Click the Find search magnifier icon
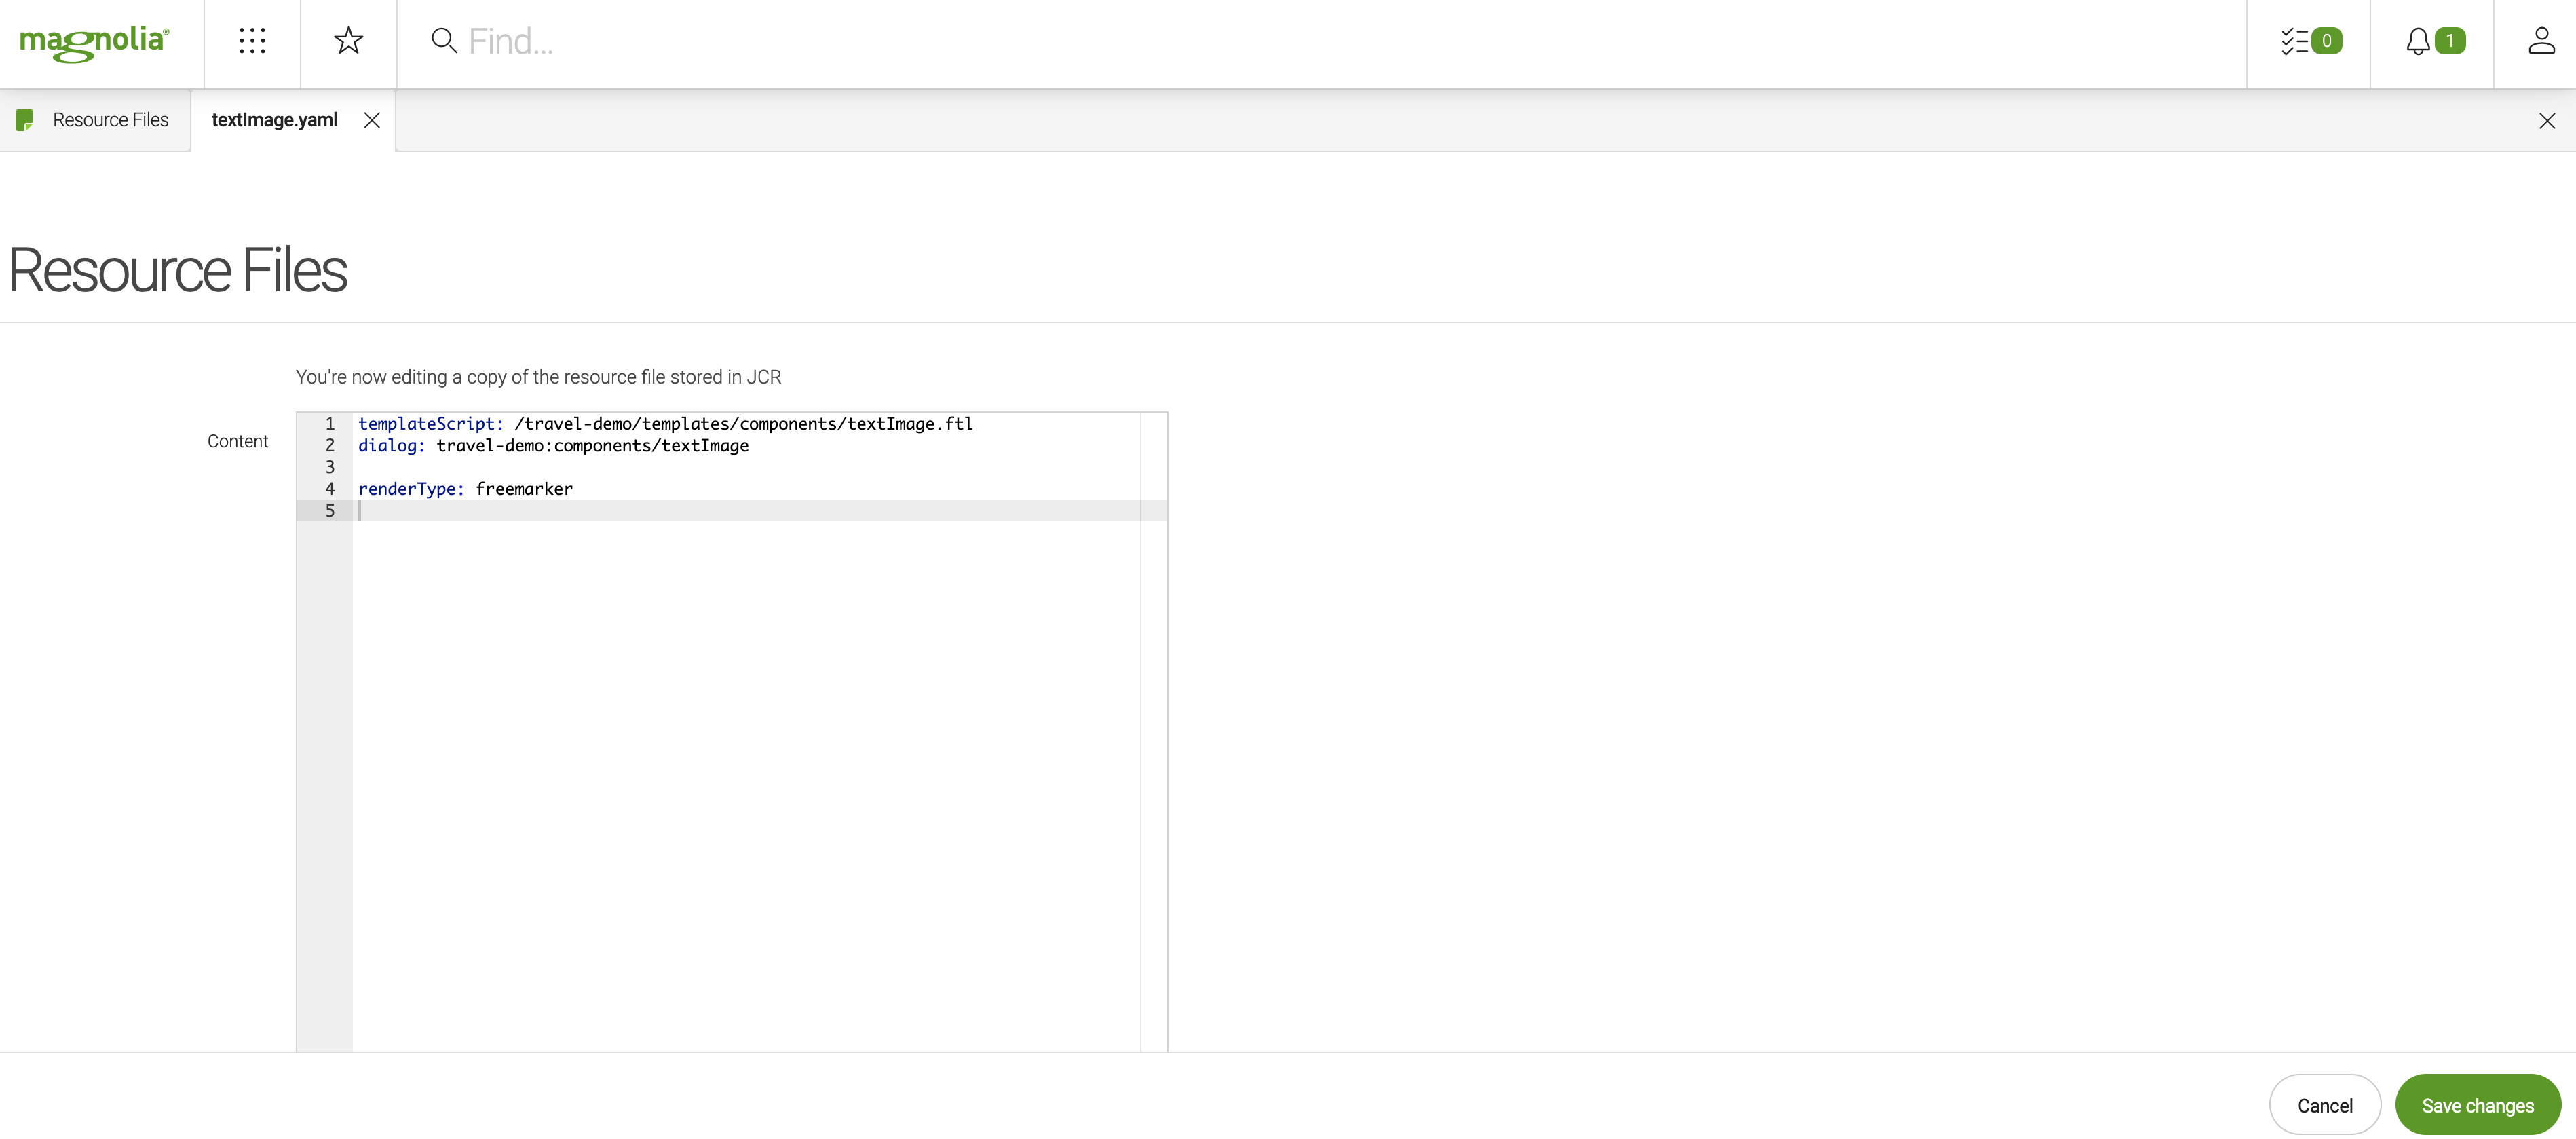The width and height of the screenshot is (2576, 1139). [443, 41]
